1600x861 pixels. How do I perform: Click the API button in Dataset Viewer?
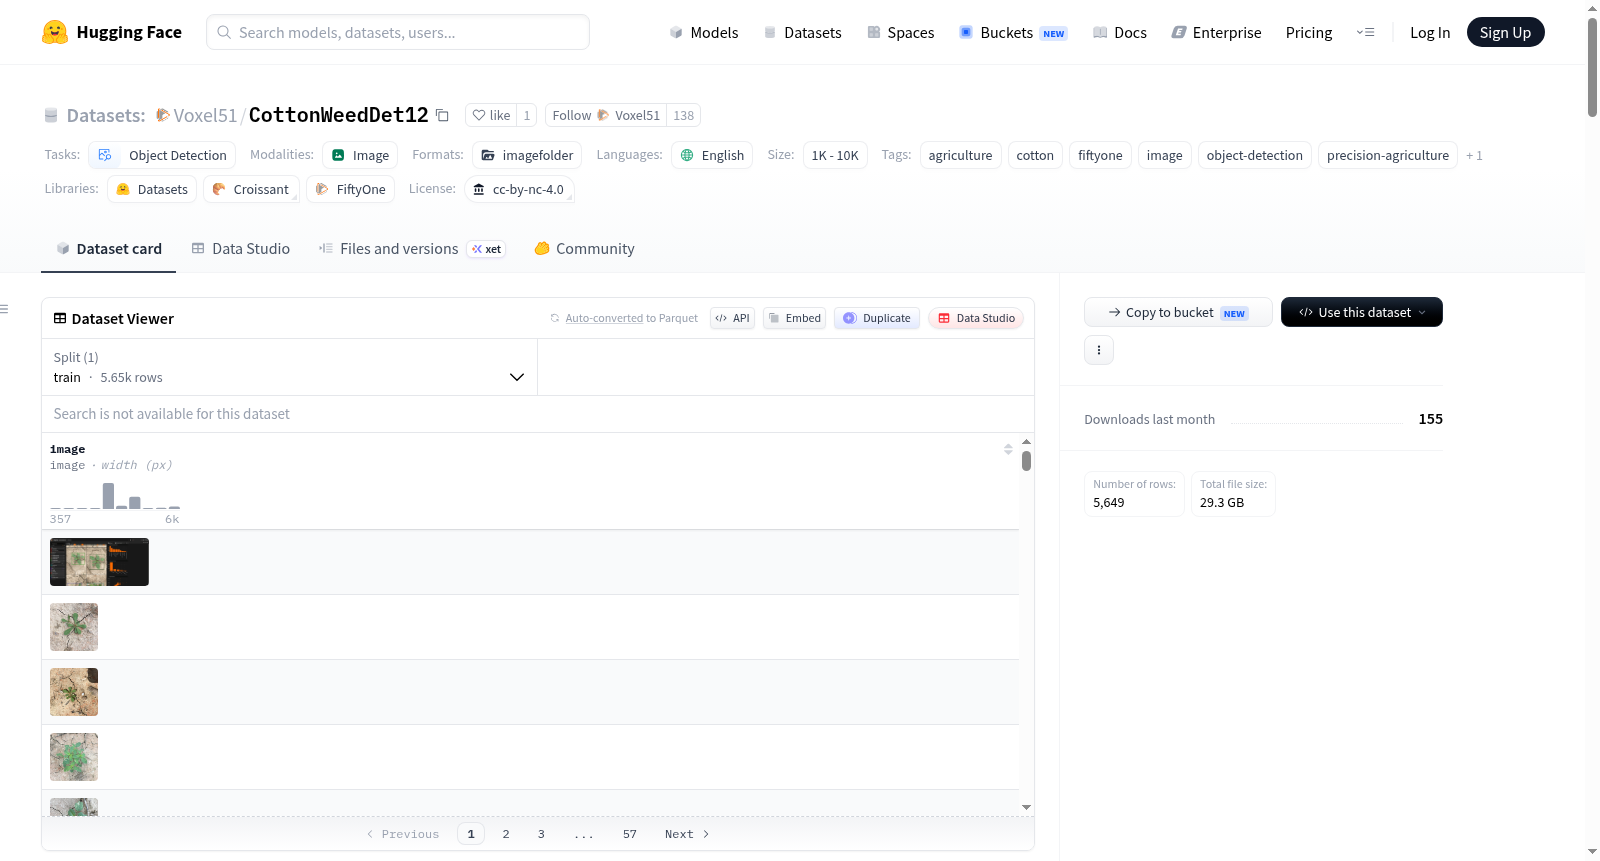732,318
